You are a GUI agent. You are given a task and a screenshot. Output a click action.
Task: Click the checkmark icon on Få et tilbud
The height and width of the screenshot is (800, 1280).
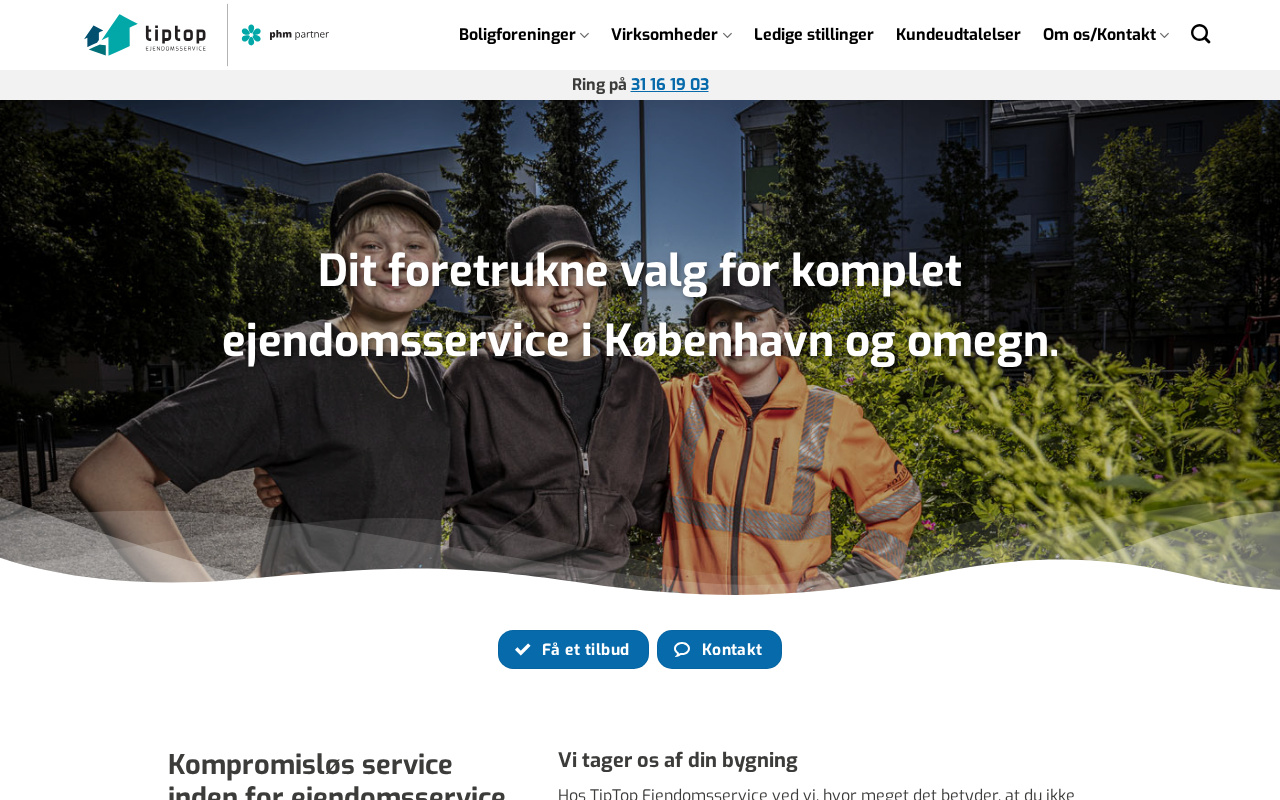click(523, 649)
